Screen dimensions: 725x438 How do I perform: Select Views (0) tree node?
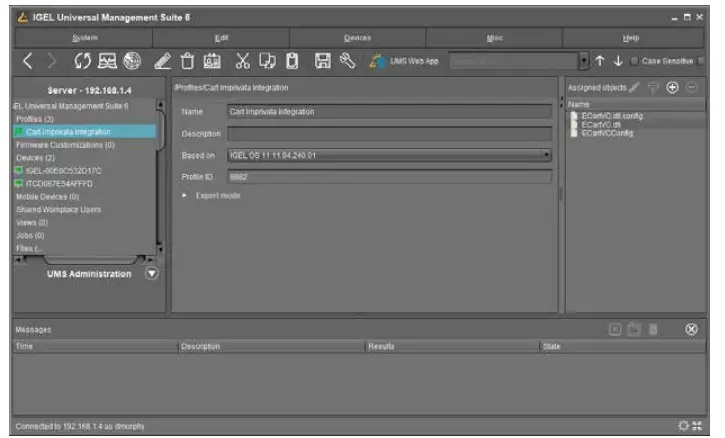[32, 222]
